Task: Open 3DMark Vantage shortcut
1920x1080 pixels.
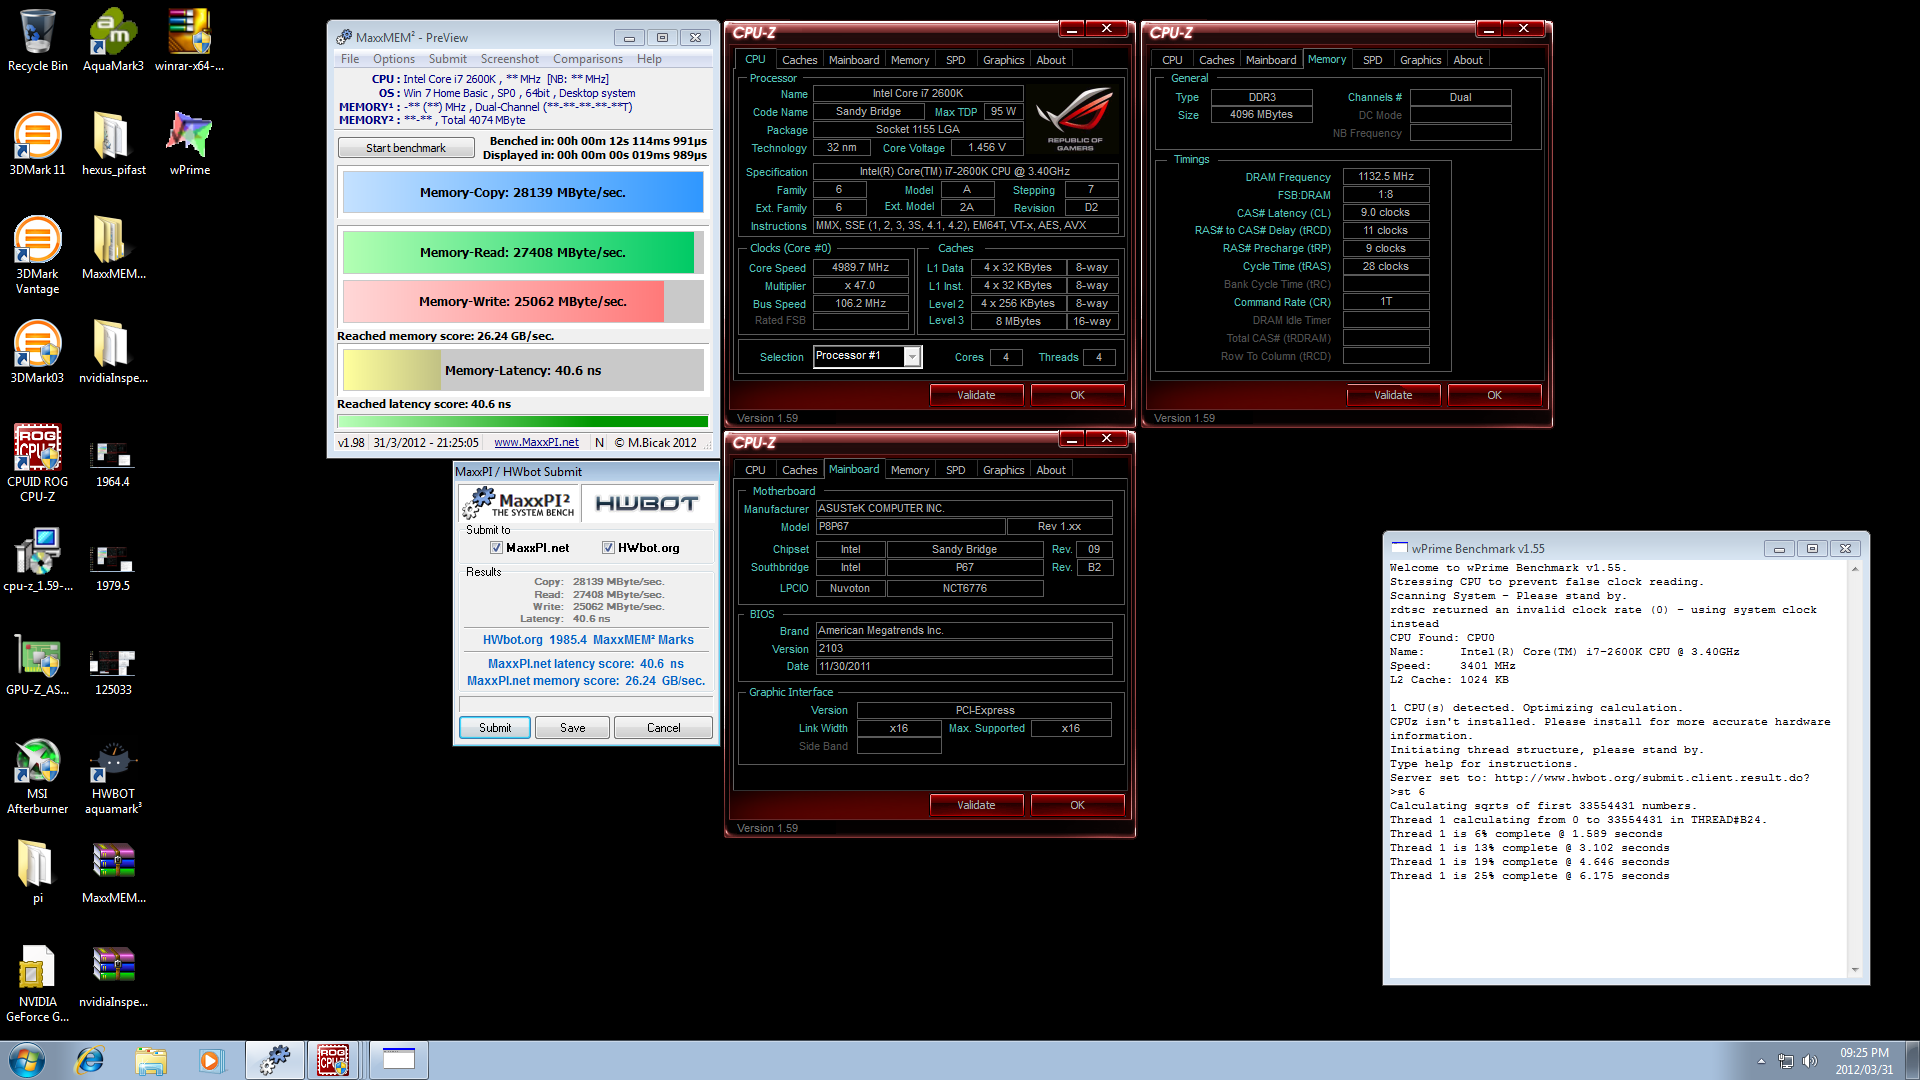Action: click(37, 255)
